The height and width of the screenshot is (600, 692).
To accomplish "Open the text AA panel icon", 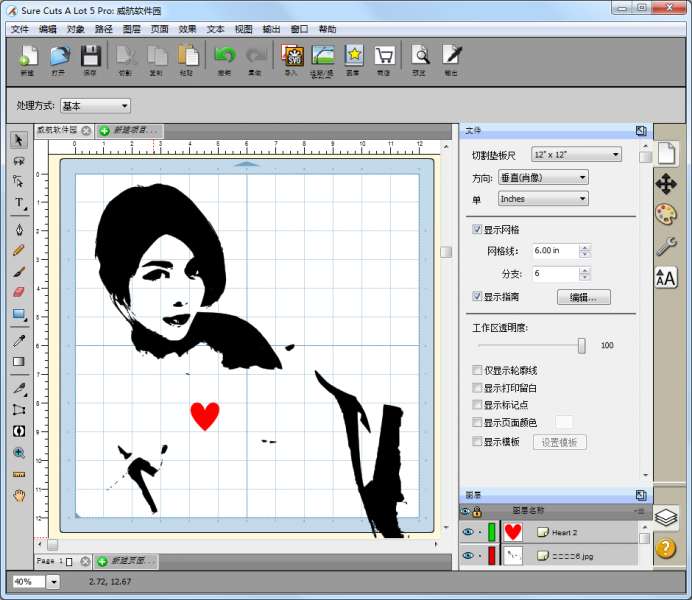I will click(666, 278).
